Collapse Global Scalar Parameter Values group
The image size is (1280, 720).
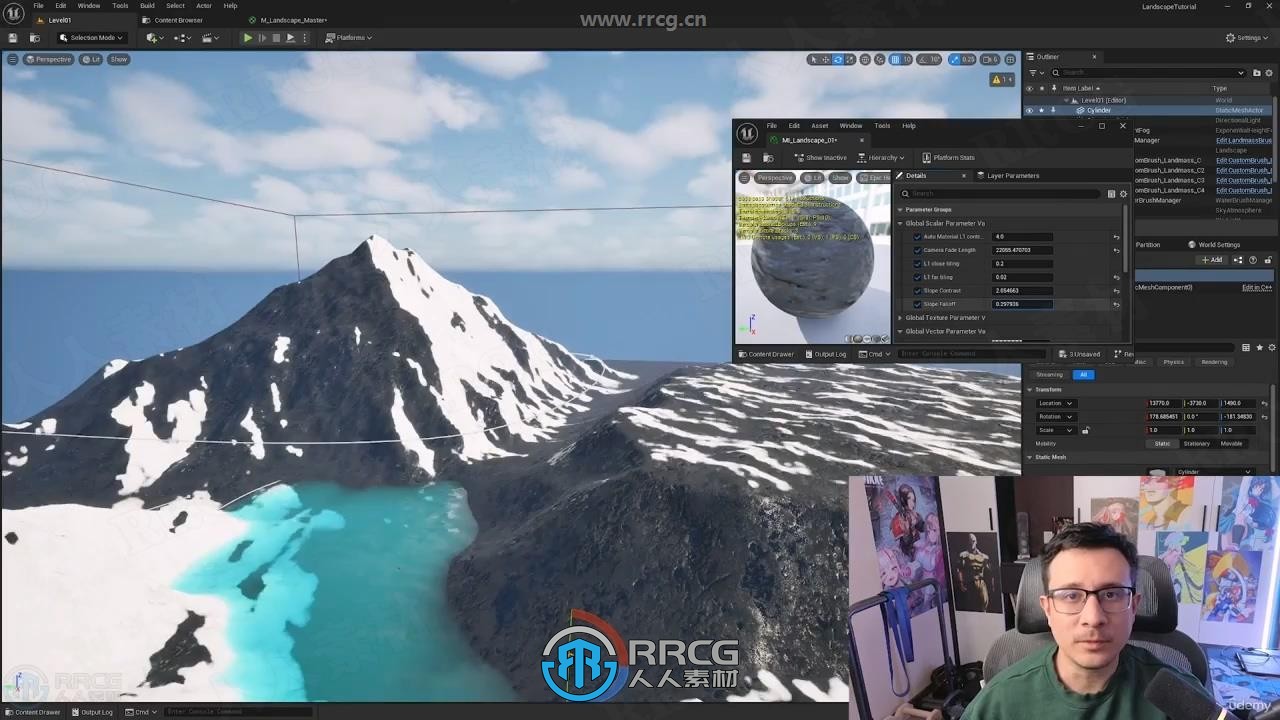pyautogui.click(x=899, y=223)
